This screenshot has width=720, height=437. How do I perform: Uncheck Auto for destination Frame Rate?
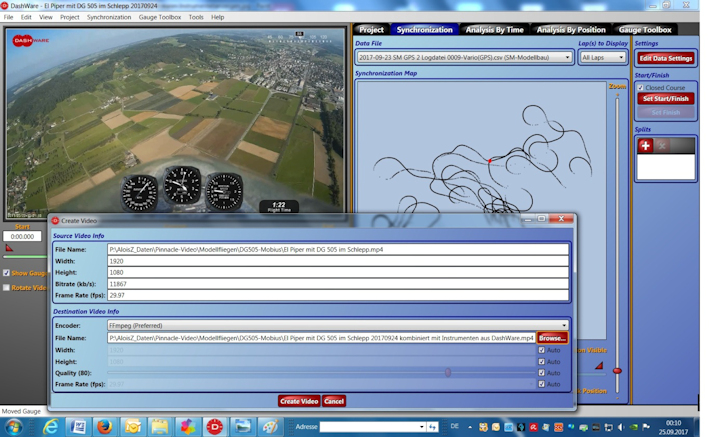[541, 384]
